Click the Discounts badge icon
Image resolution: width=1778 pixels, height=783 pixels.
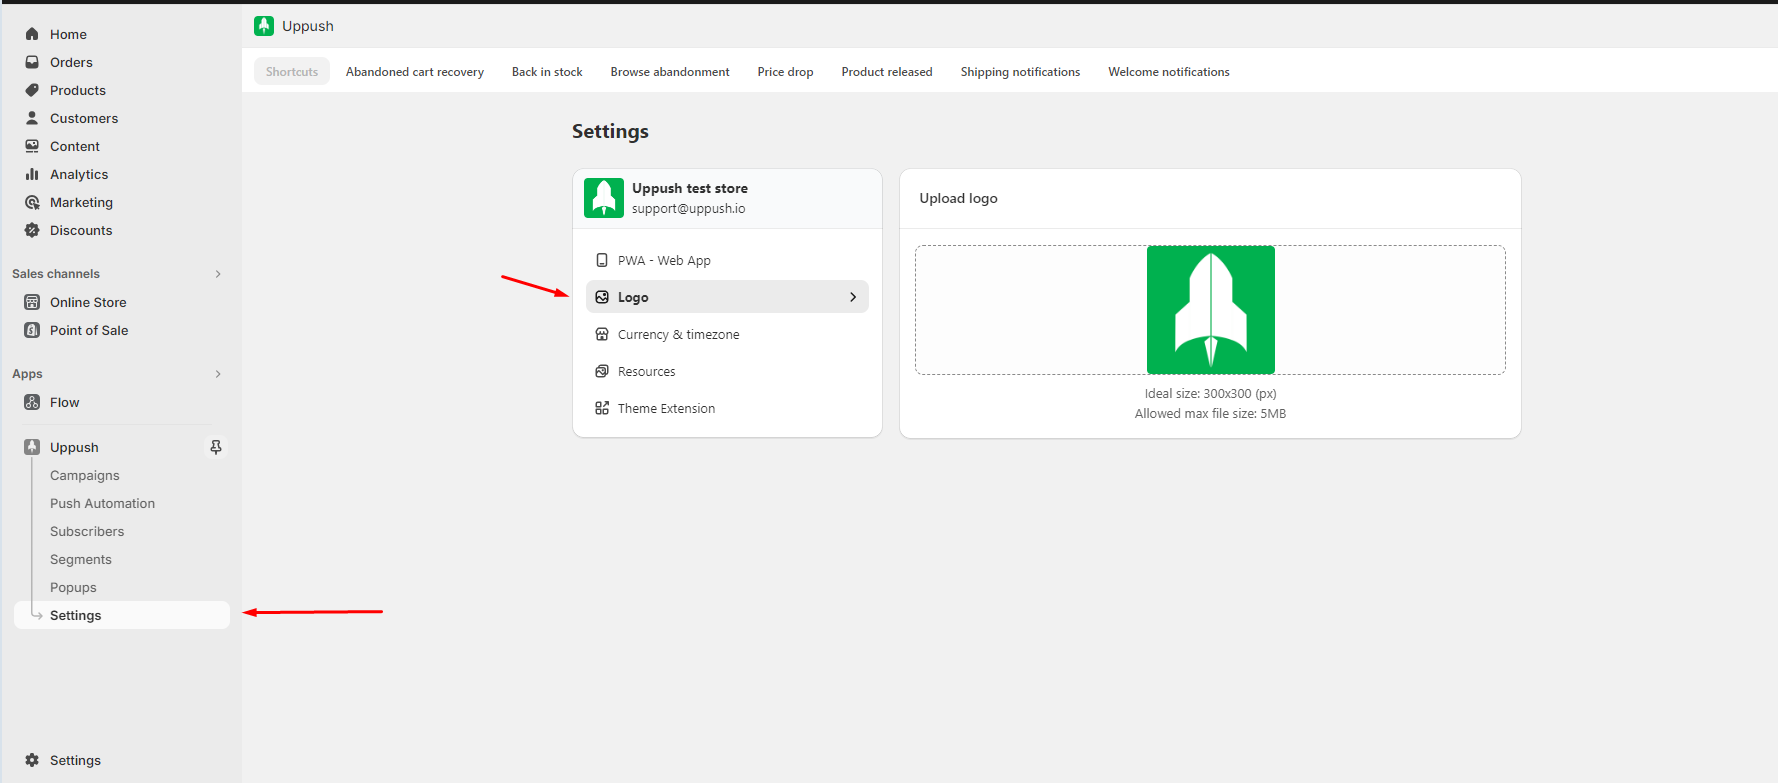(x=32, y=230)
